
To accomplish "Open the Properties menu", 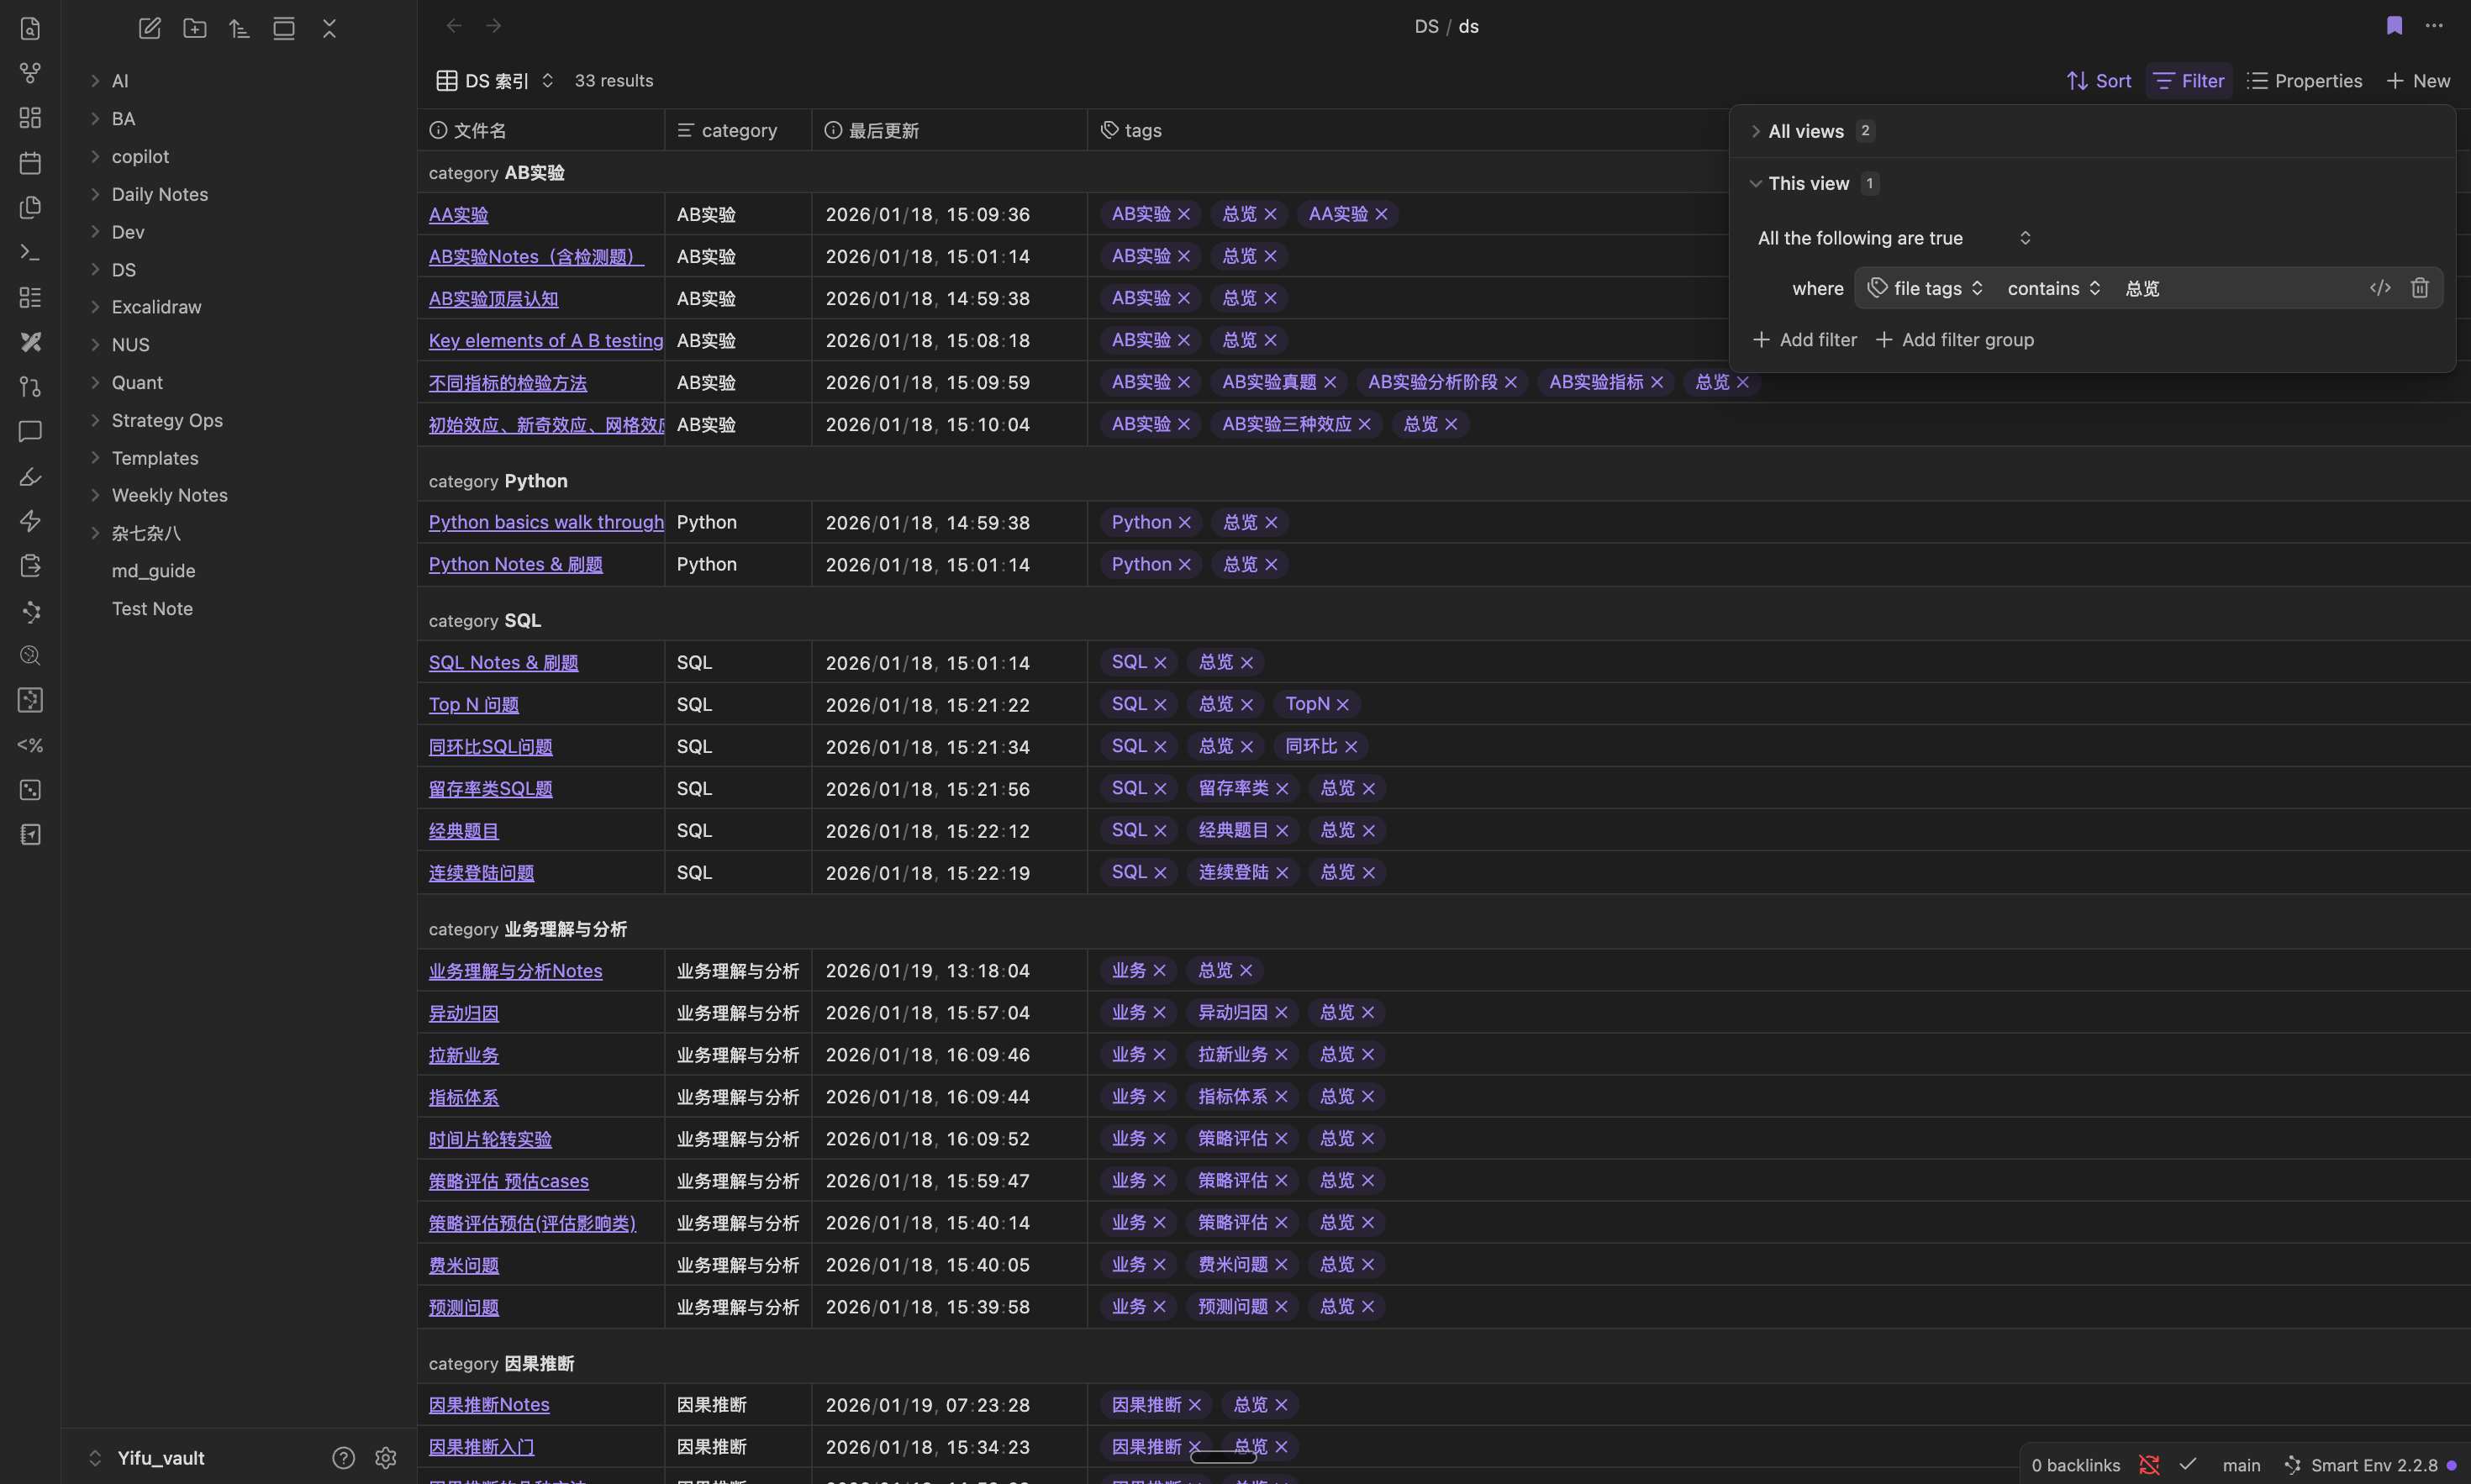I will click(2304, 81).
